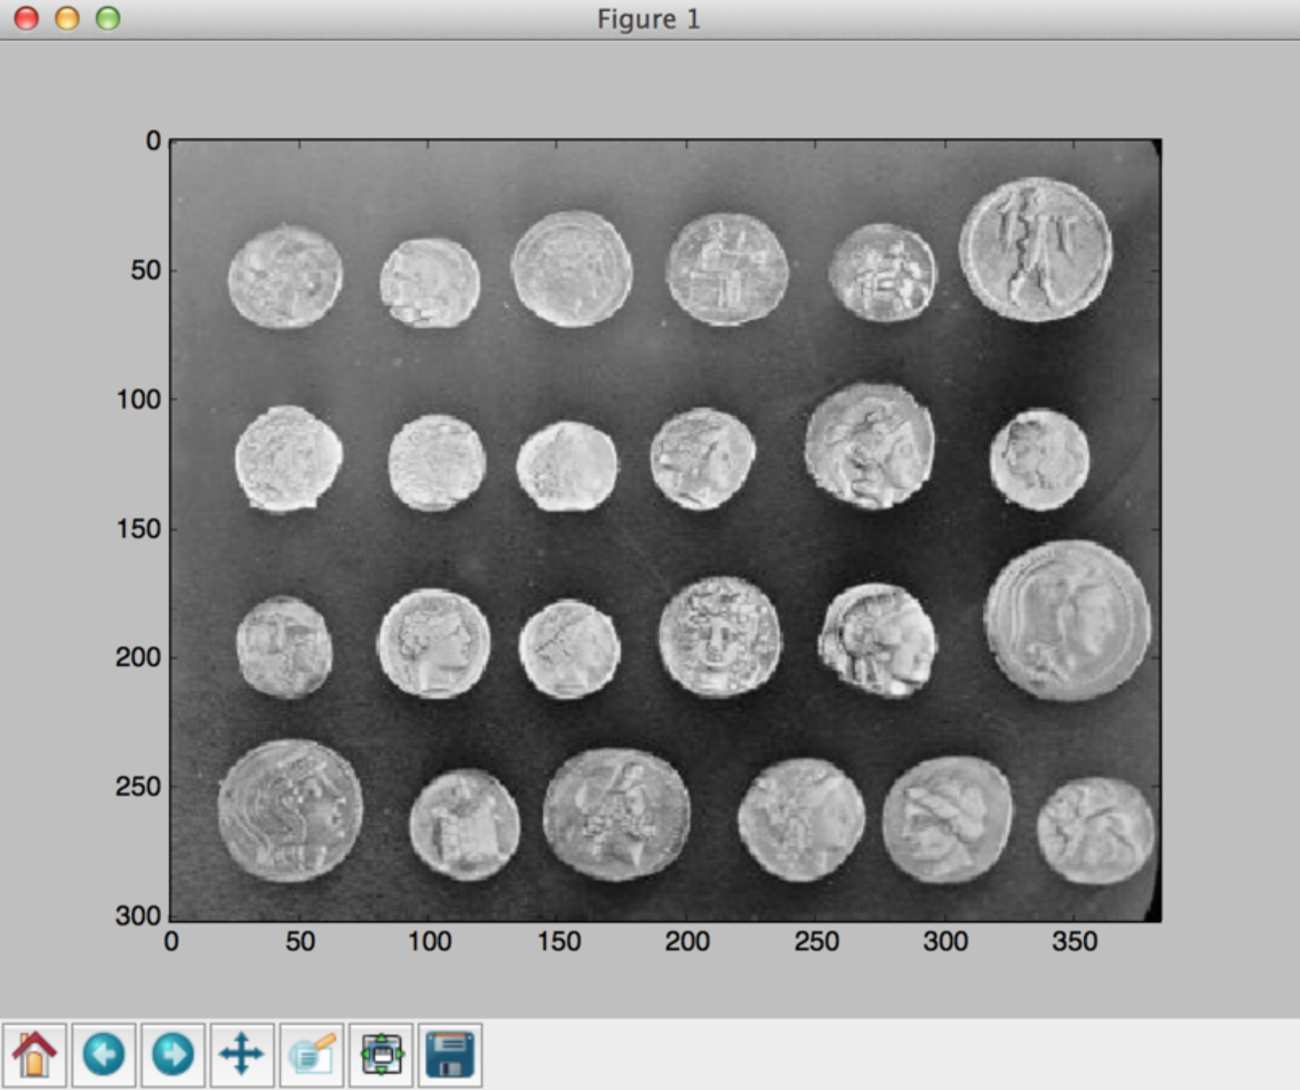Maximize the window with the green button
Image resolution: width=1300 pixels, height=1090 pixels.
pos(108,18)
